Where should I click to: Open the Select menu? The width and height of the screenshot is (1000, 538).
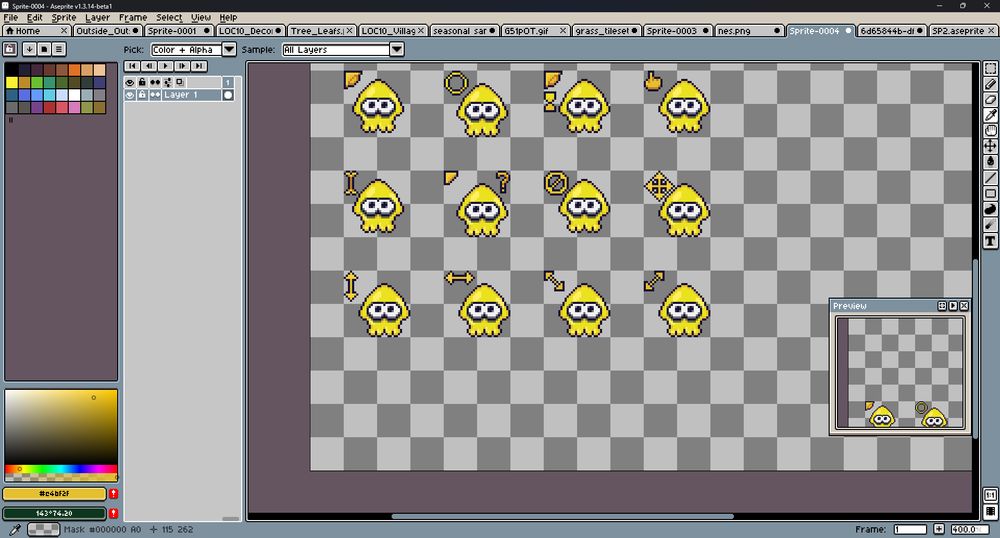coord(169,17)
